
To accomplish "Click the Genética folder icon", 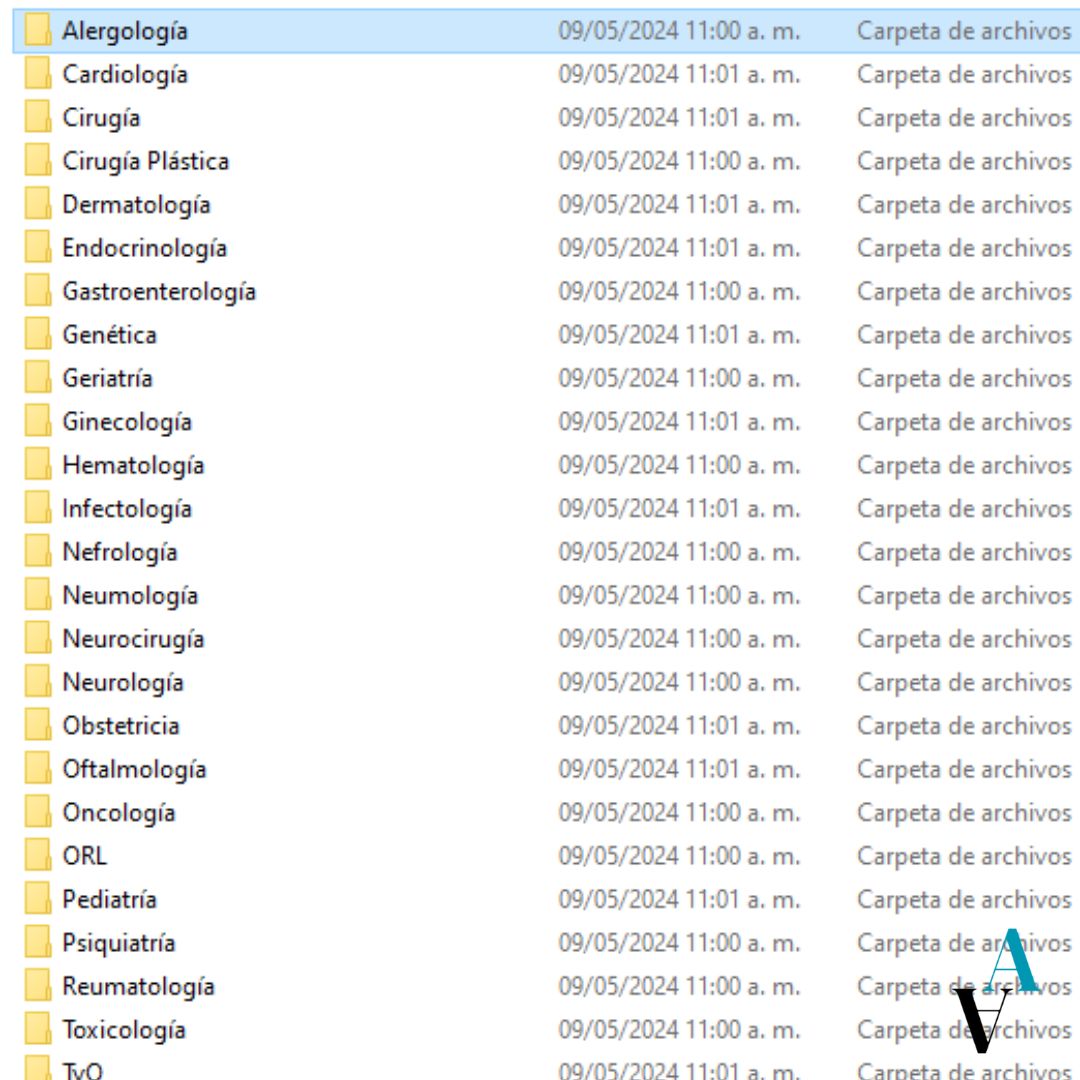I will coord(38,335).
